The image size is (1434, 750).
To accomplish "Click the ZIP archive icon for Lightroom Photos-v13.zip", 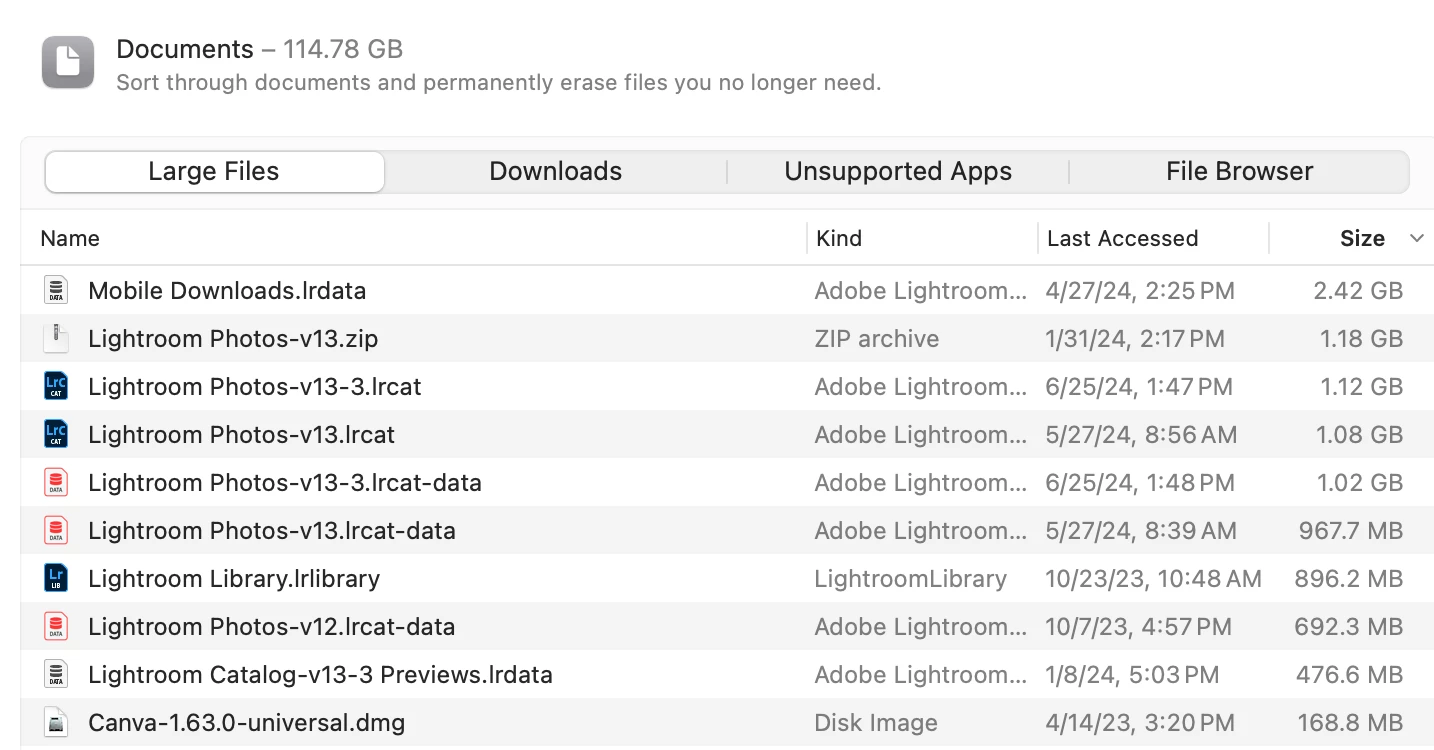I will click(x=56, y=339).
